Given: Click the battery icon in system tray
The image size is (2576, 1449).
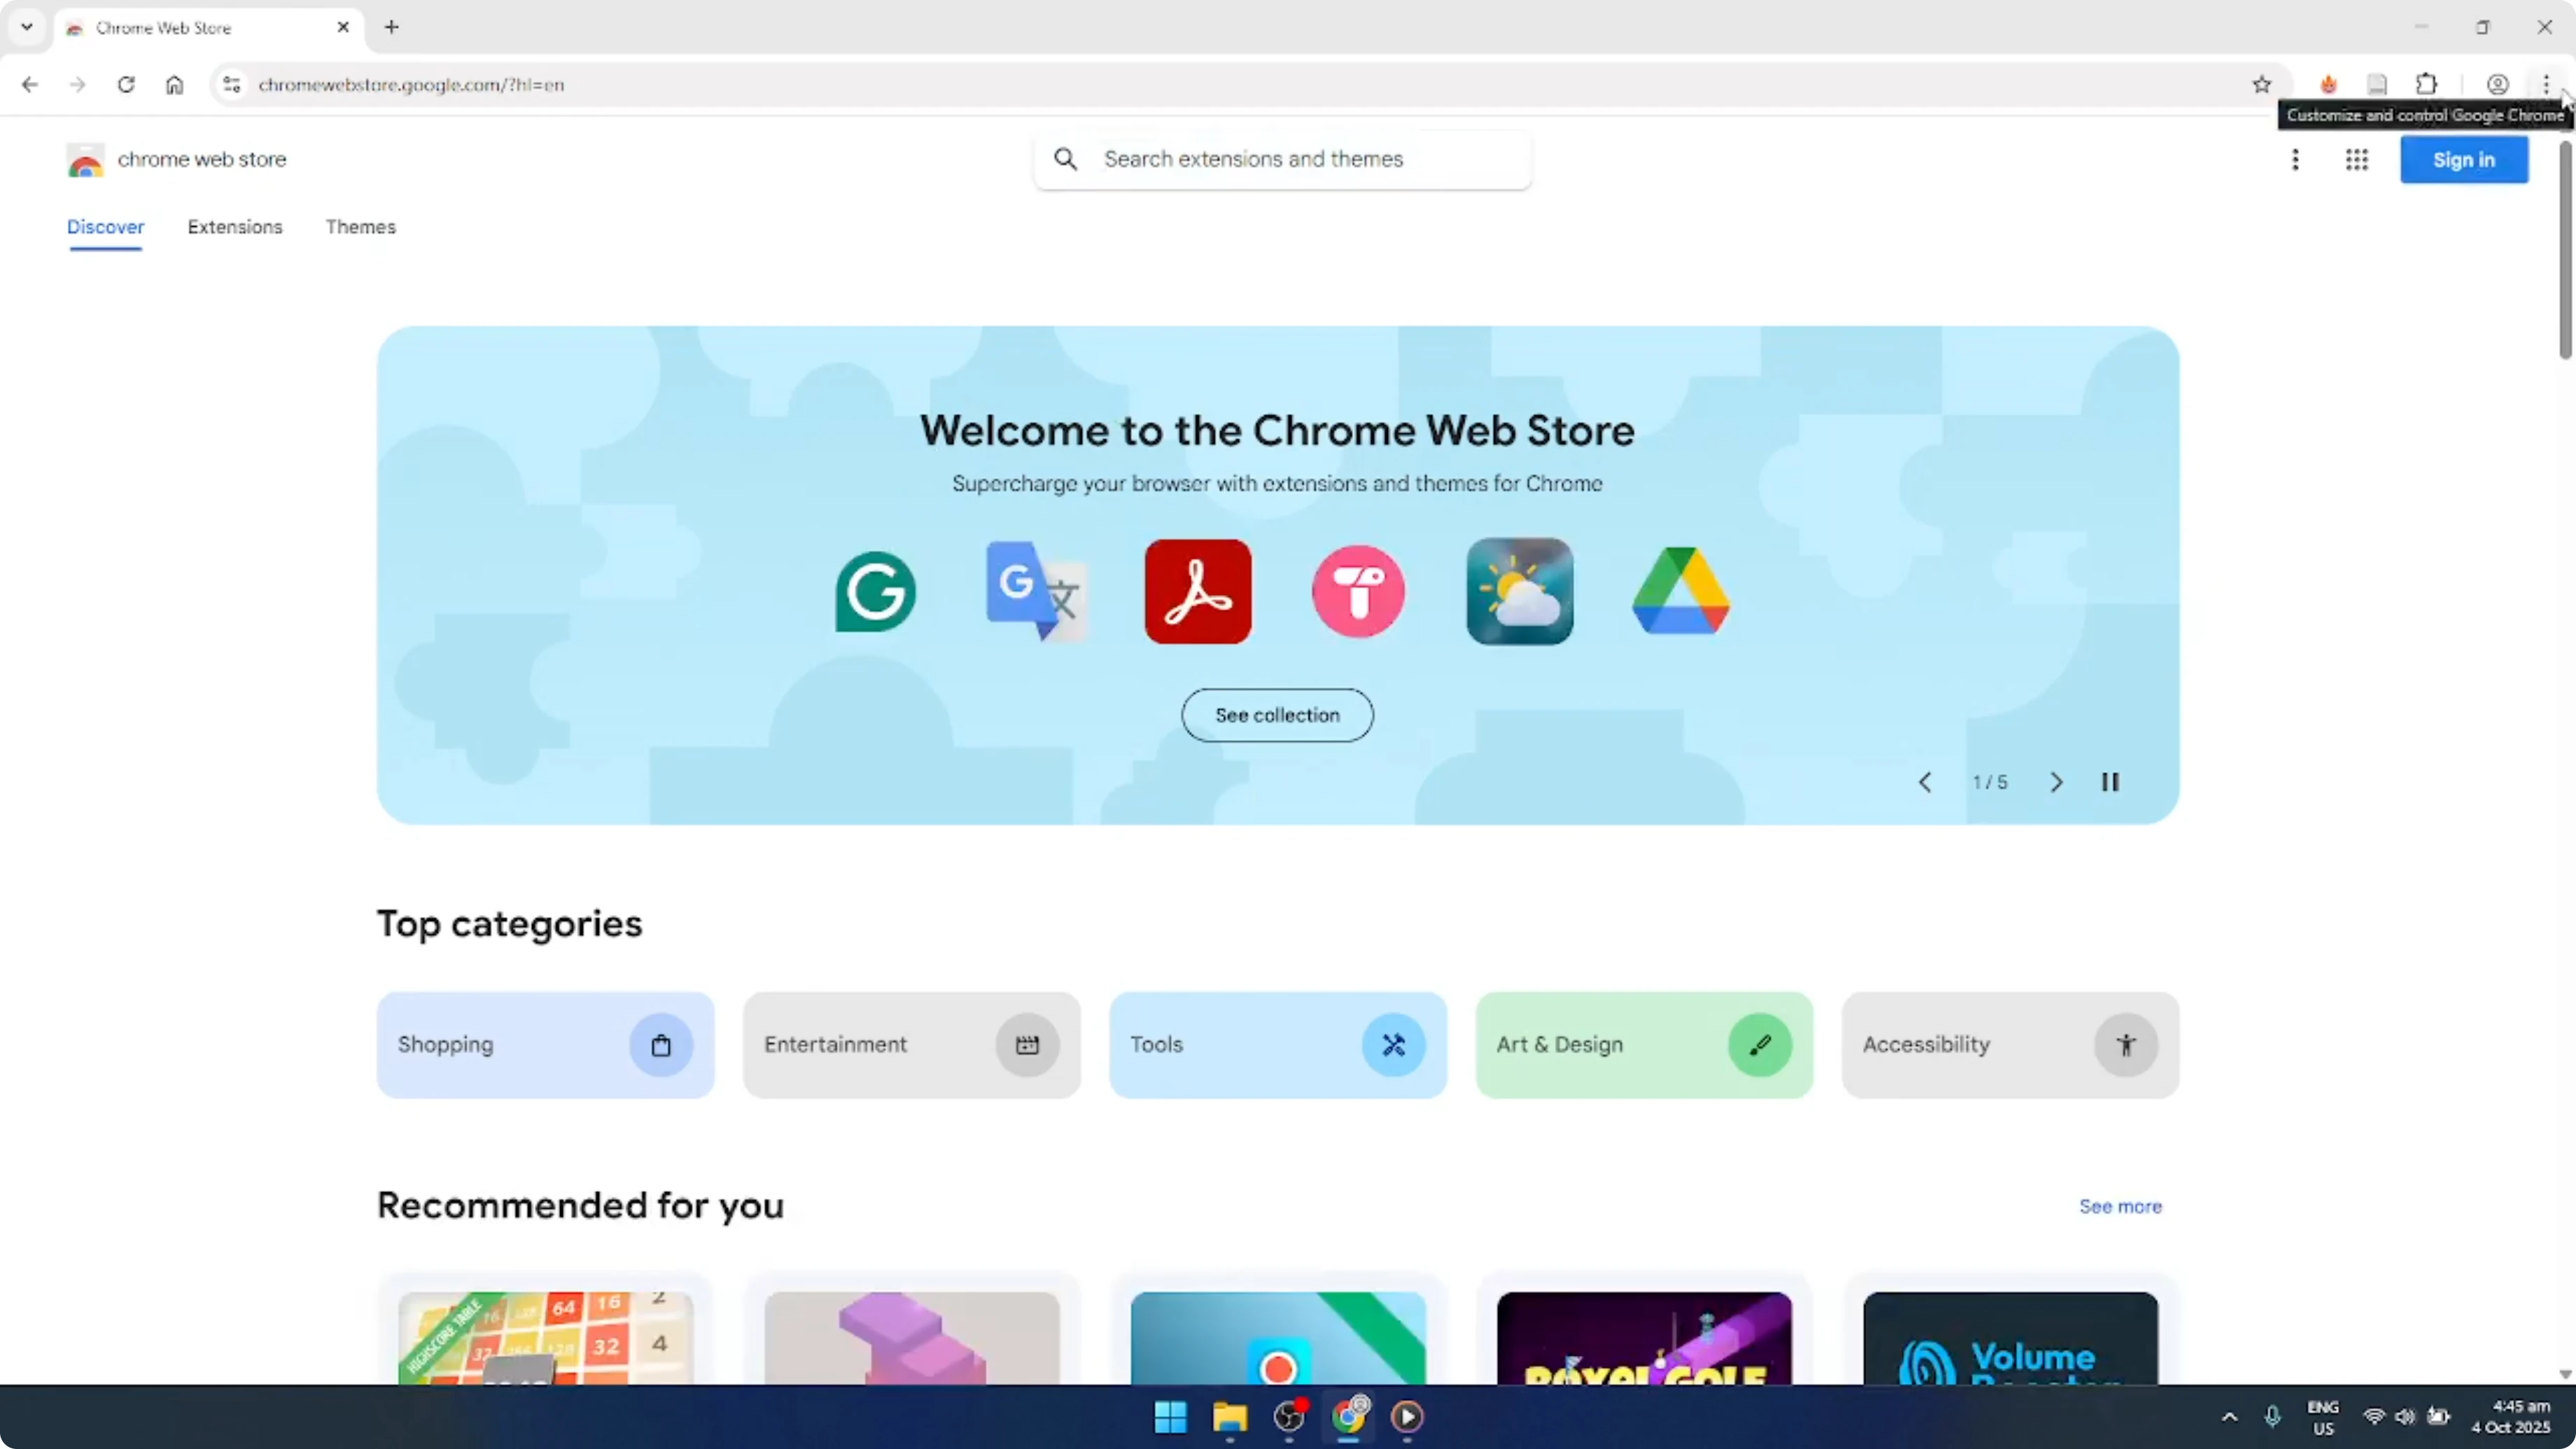Looking at the screenshot, I should click(x=2439, y=1417).
